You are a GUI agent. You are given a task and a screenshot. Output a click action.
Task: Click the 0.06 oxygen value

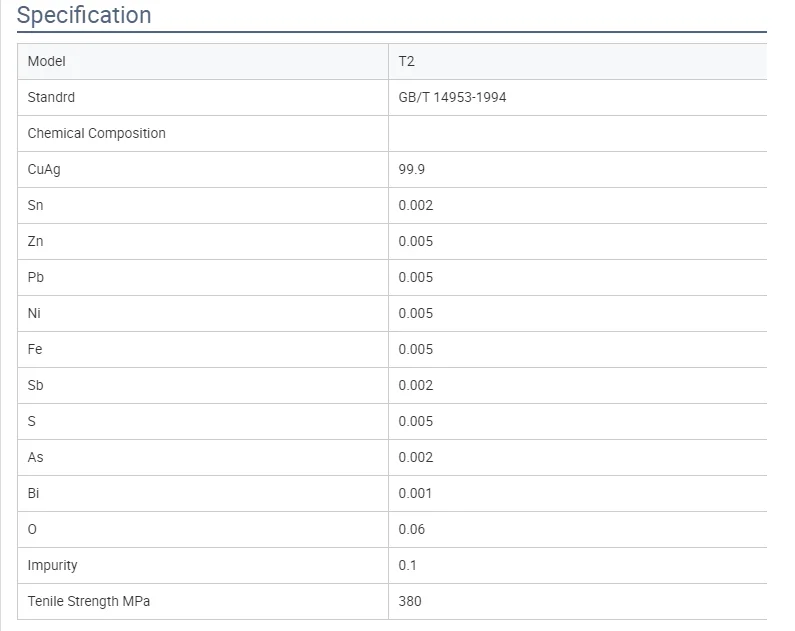411,529
